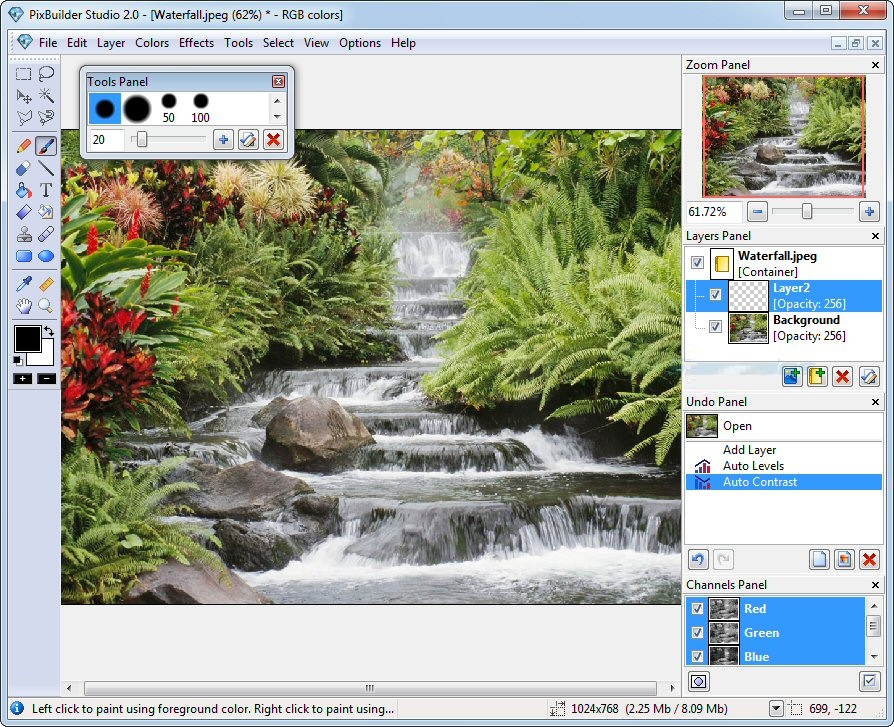Click the black foreground color swatch

(26, 338)
